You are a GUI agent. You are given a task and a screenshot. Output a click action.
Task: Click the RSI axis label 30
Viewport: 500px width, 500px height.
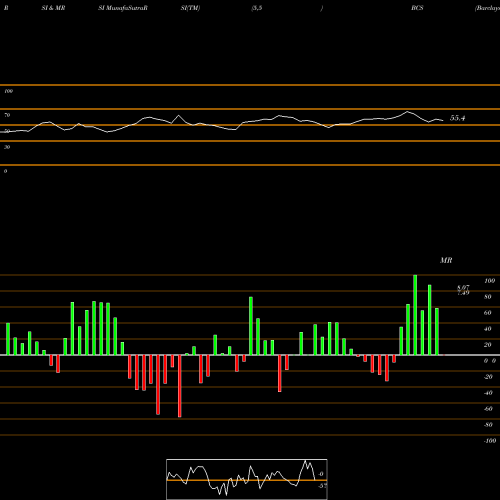pos(7,147)
